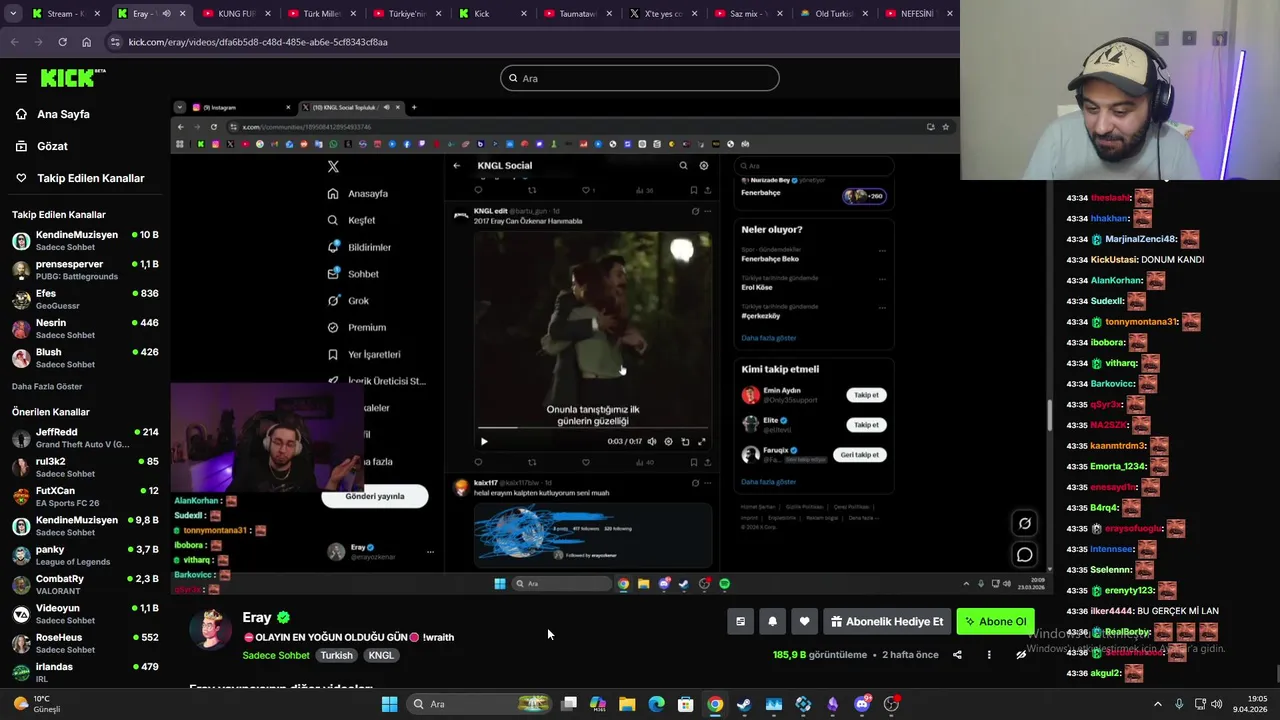Open RoseHeus channel

coord(85,643)
